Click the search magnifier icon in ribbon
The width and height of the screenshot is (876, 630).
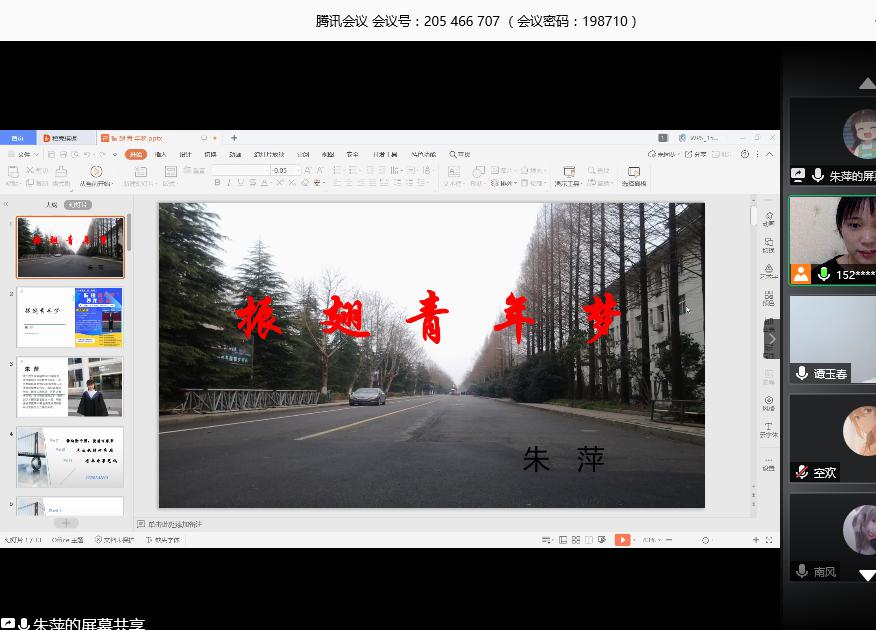453,154
